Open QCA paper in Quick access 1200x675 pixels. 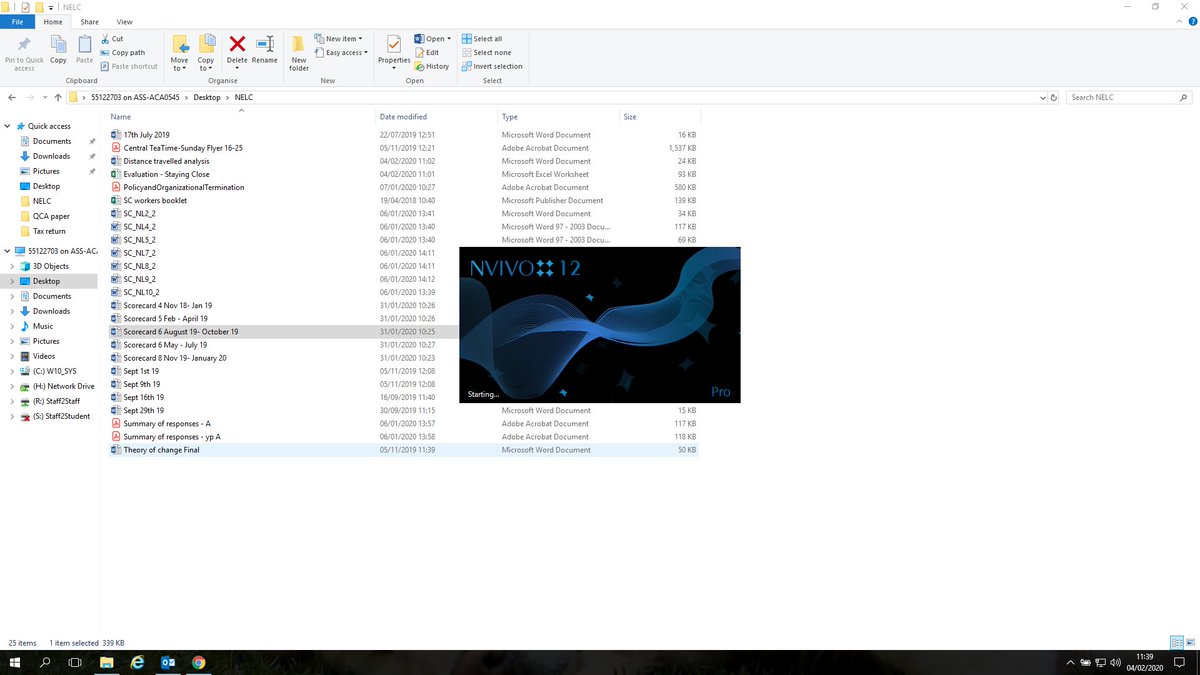click(x=51, y=216)
